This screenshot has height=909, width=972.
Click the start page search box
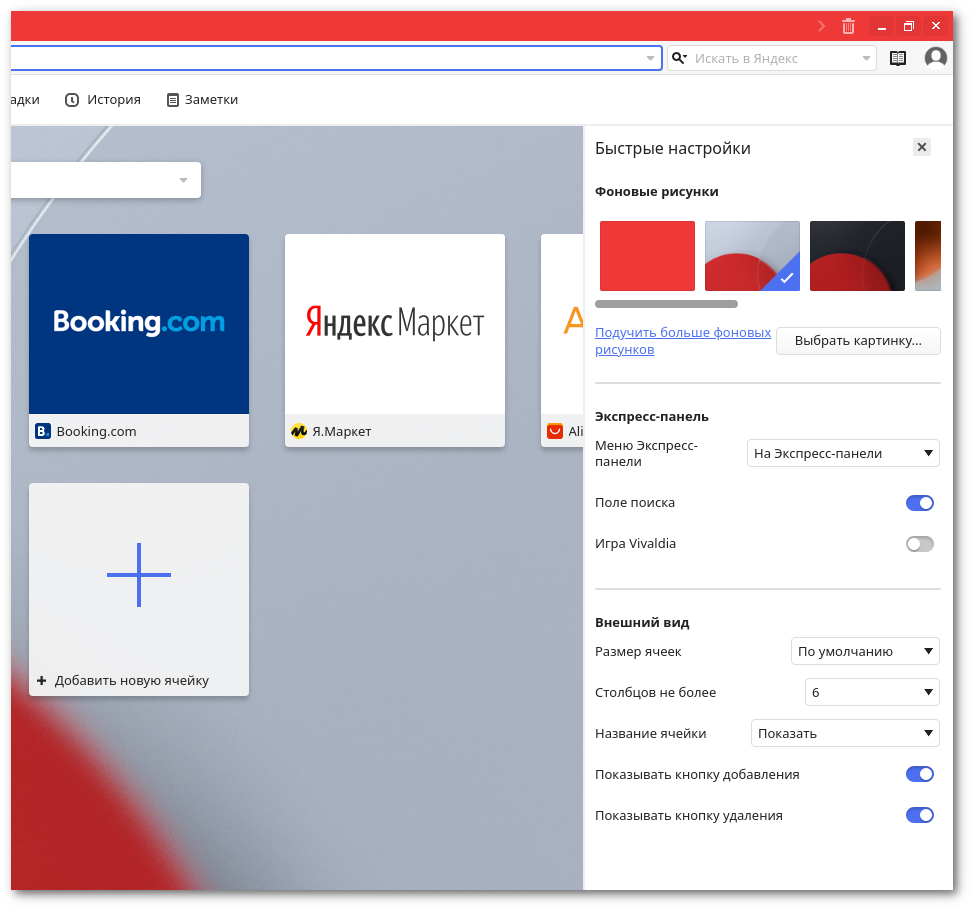click(105, 180)
